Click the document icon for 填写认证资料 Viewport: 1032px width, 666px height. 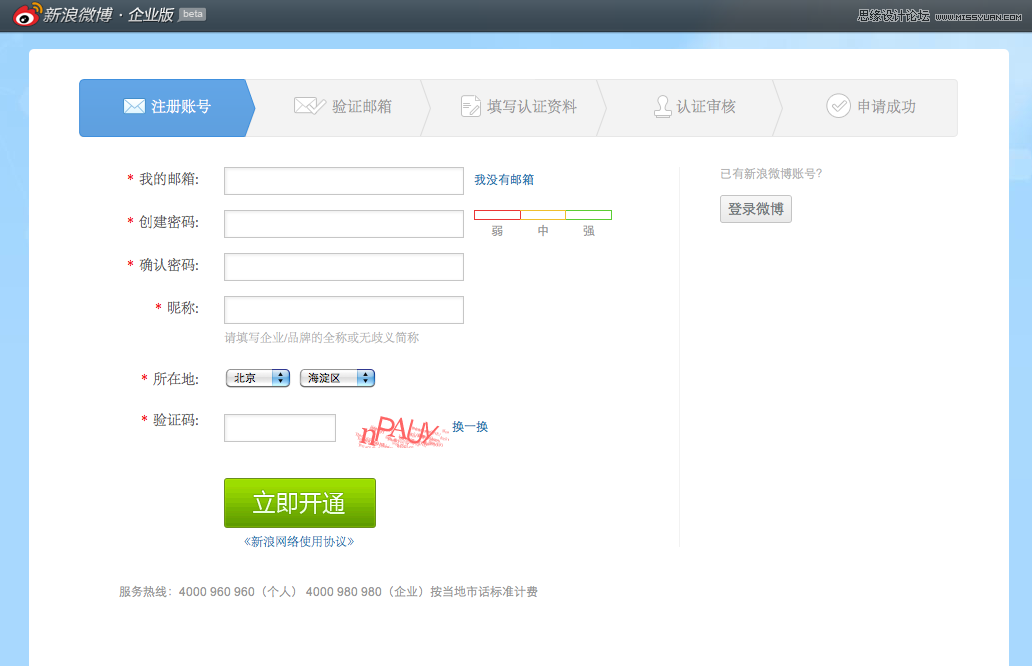(x=471, y=106)
